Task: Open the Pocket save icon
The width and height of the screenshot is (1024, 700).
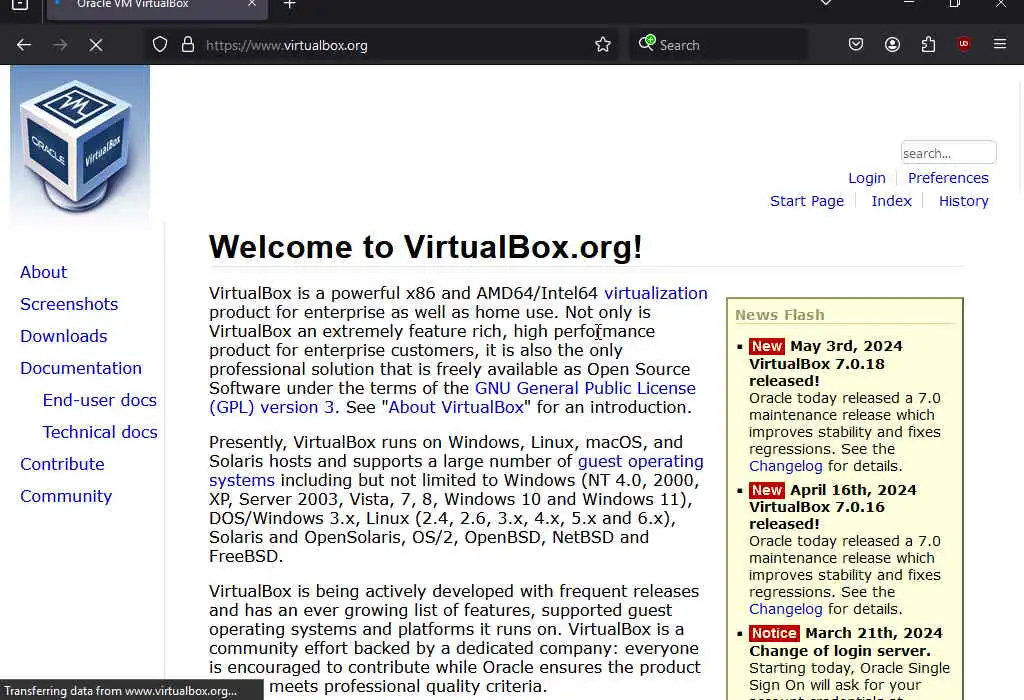Action: pyautogui.click(x=856, y=44)
